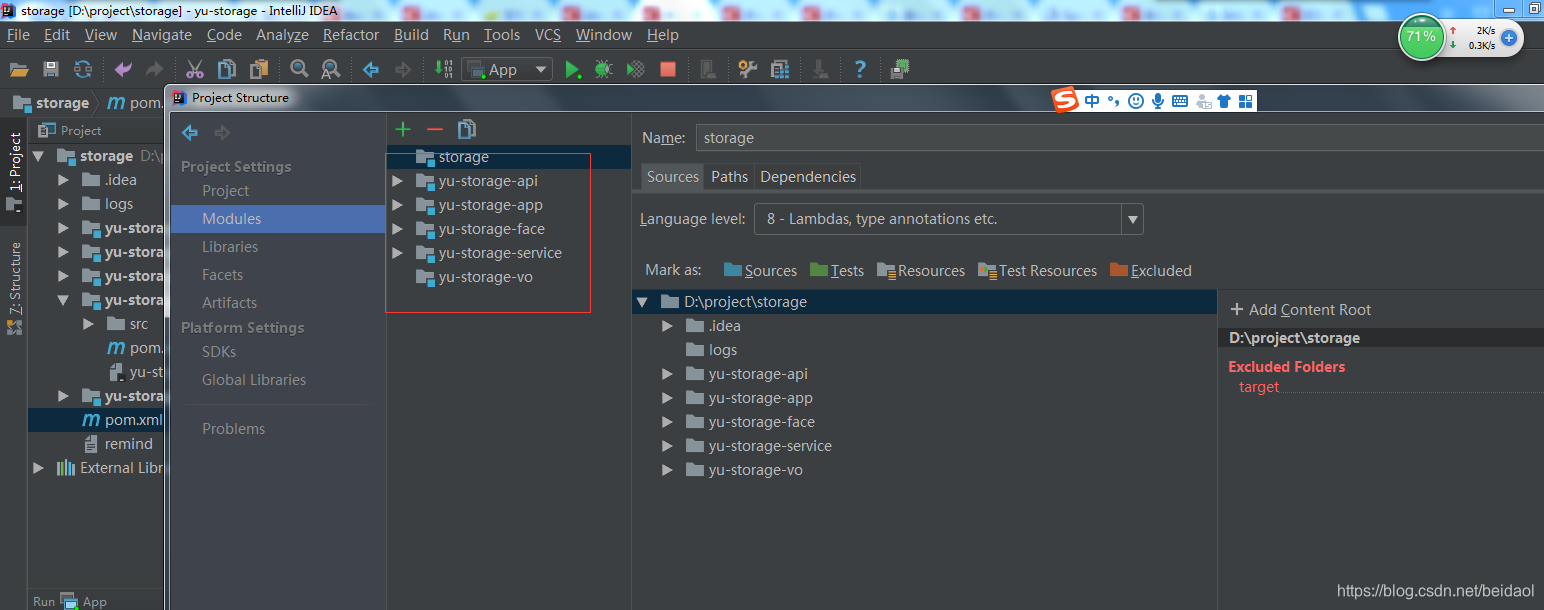The width and height of the screenshot is (1544, 610).
Task: Click the Project Structure toolbar icon
Action: (x=780, y=69)
